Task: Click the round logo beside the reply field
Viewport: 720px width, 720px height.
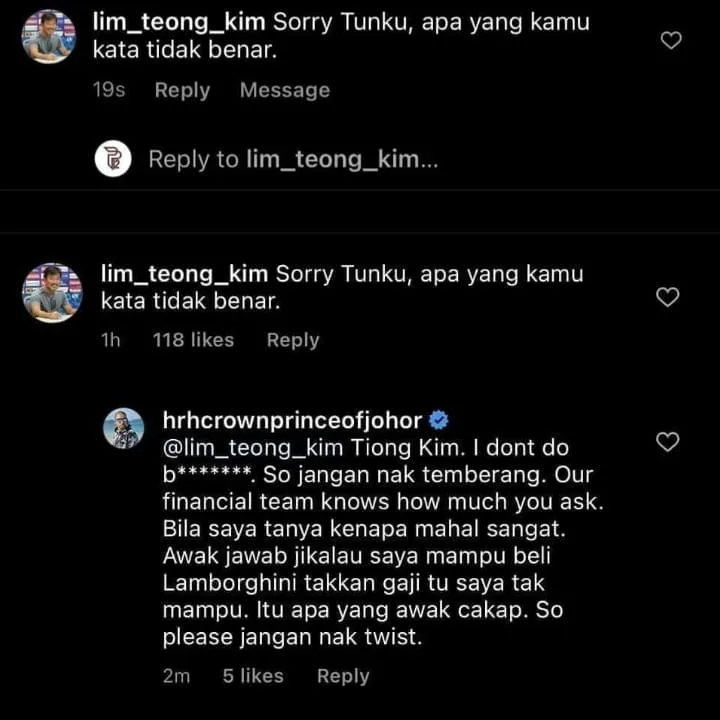Action: pyautogui.click(x=113, y=159)
